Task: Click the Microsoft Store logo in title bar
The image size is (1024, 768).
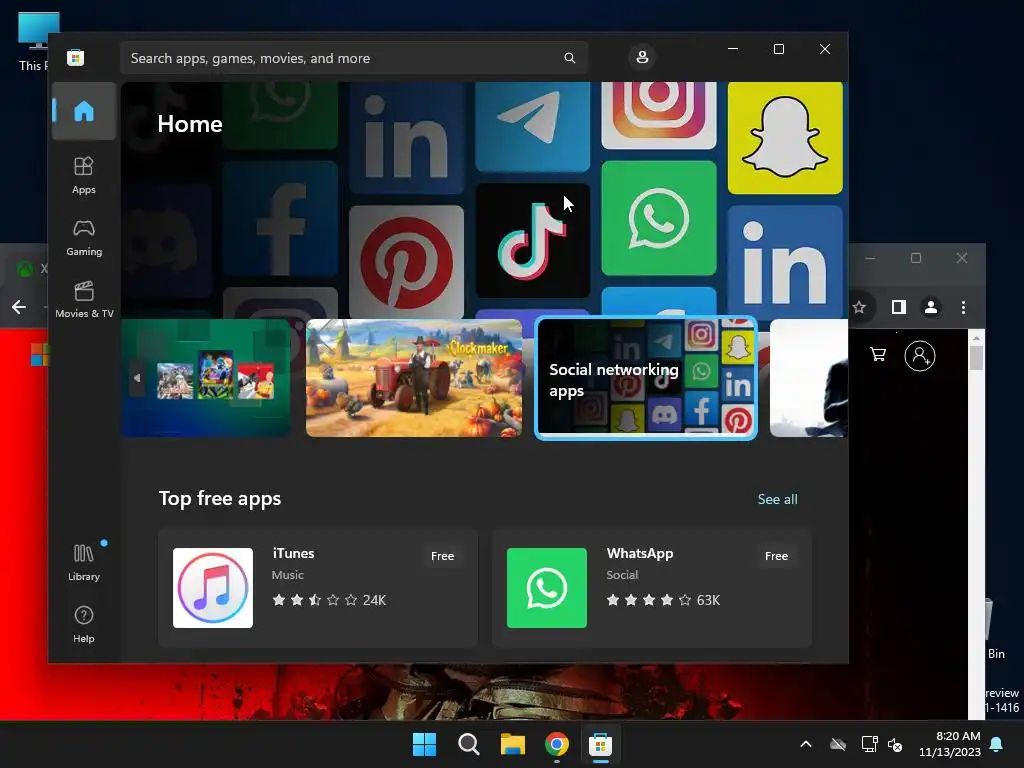Action: tap(75, 57)
